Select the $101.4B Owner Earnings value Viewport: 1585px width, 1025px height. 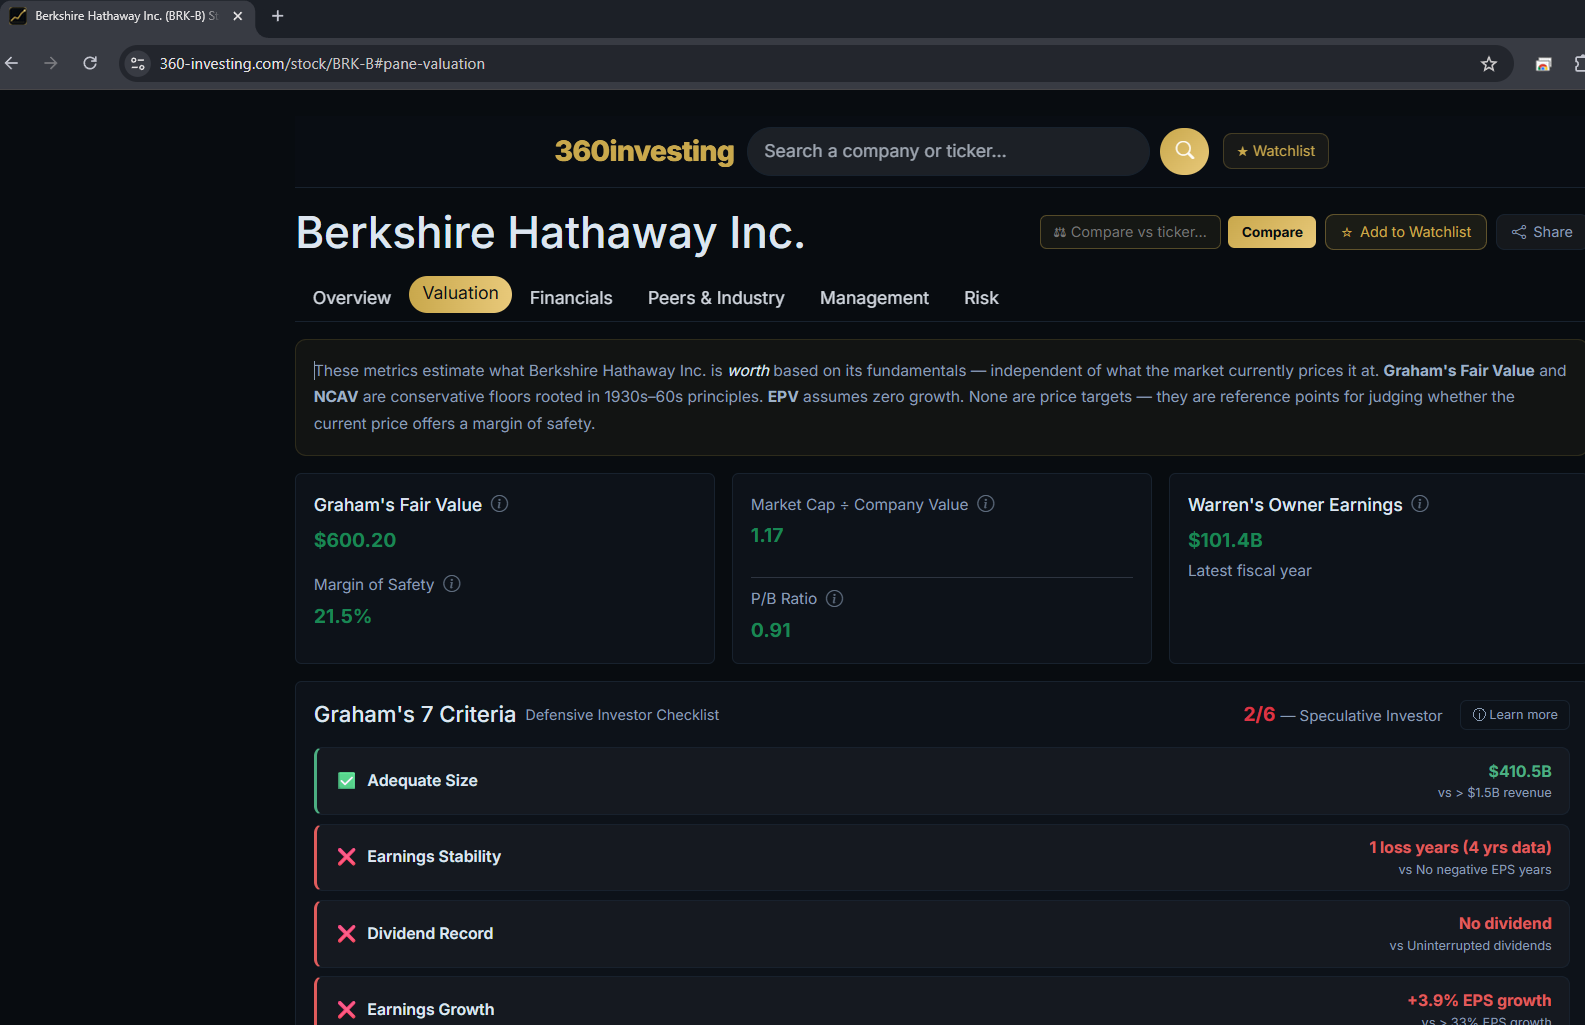coord(1225,540)
